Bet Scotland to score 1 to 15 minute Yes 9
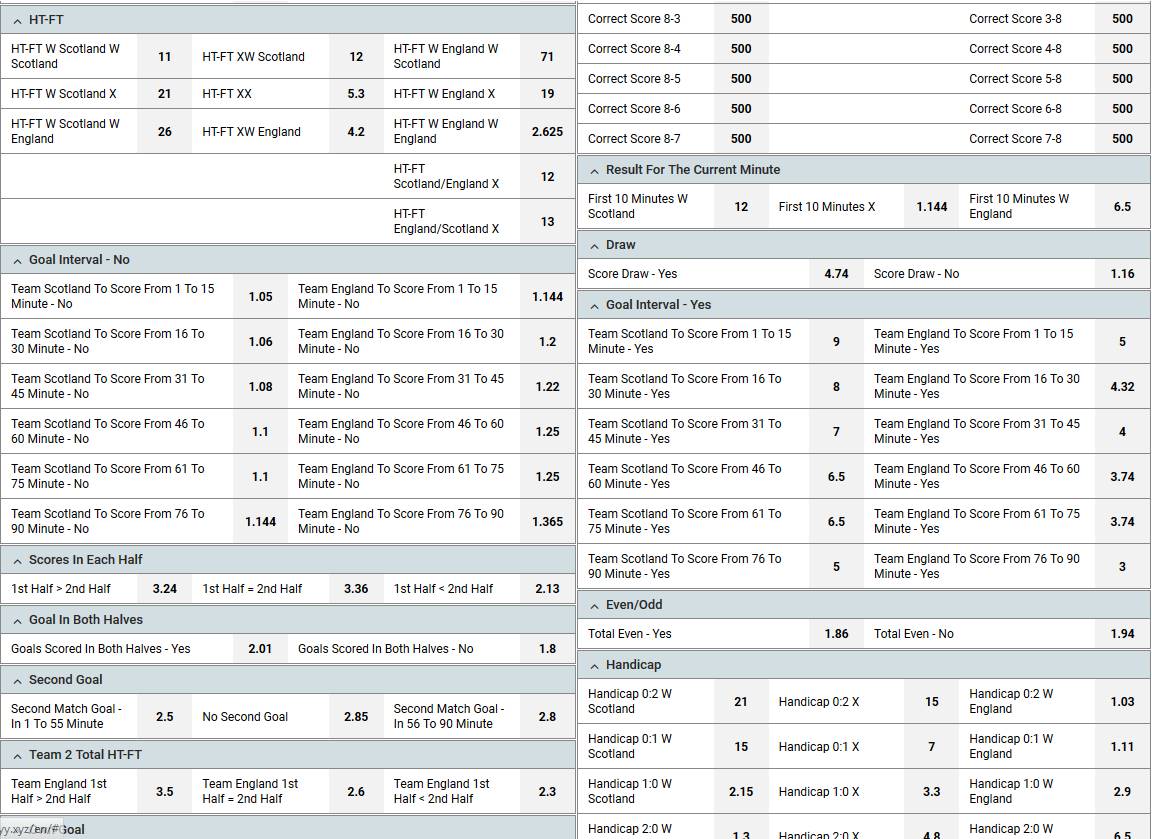1152x839 pixels. [836, 342]
